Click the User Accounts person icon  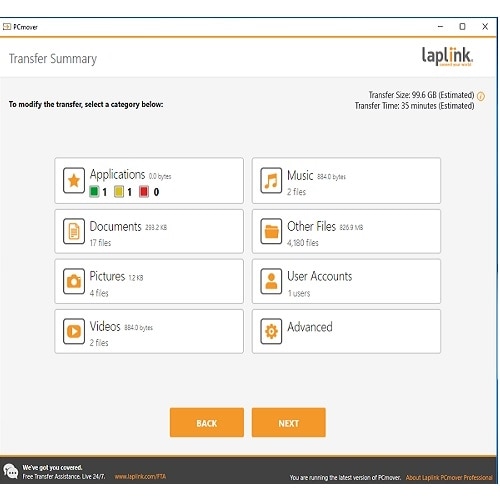coord(271,281)
